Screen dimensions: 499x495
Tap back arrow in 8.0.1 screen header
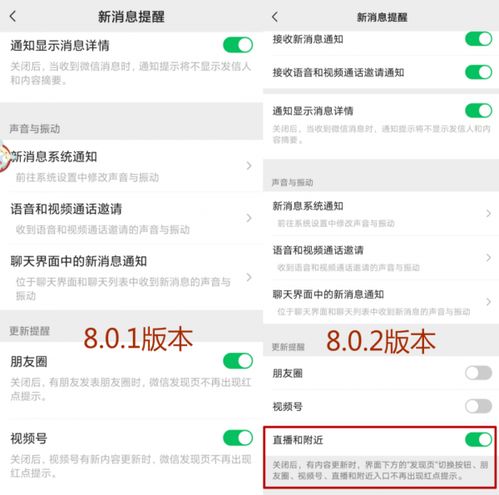click(x=13, y=16)
